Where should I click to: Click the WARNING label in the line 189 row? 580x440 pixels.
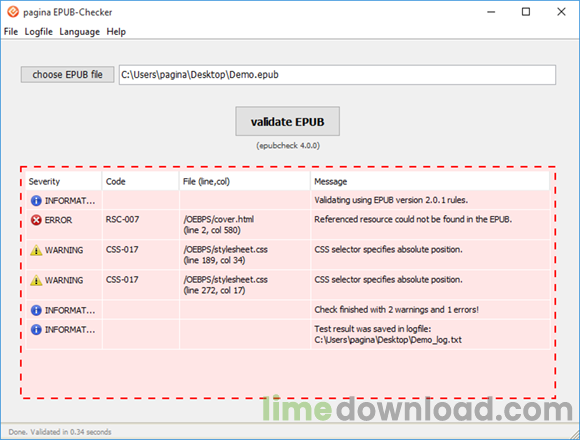tap(64, 250)
